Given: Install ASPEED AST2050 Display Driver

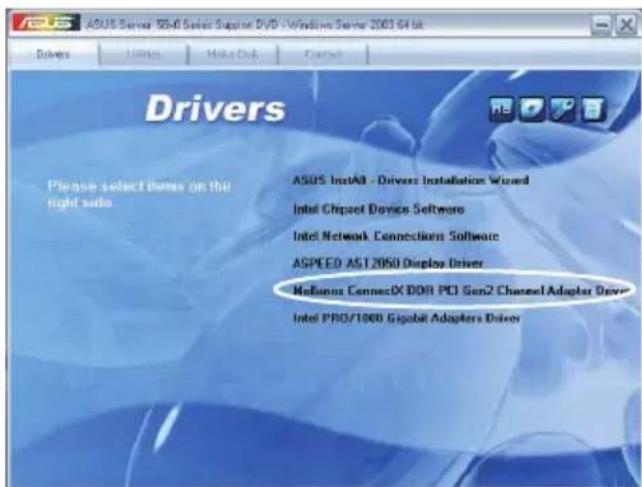Looking at the screenshot, I should tap(388, 263).
